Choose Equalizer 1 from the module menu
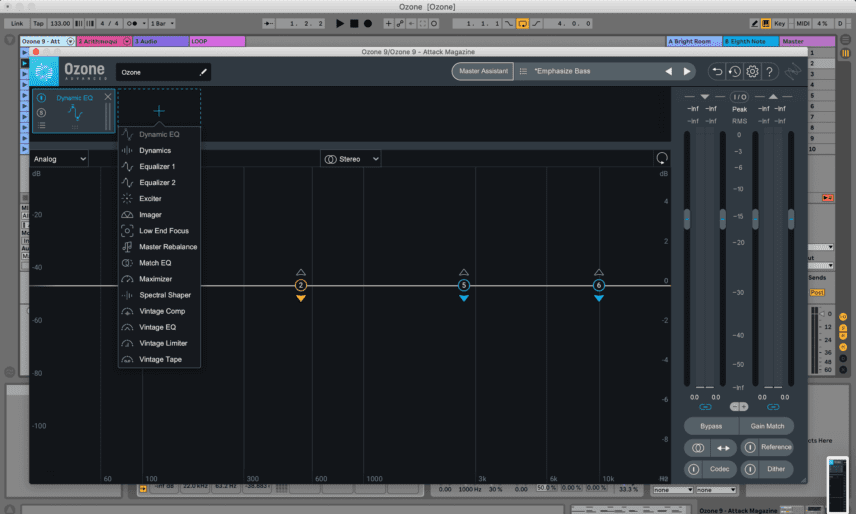The width and height of the screenshot is (856, 514). point(159,166)
